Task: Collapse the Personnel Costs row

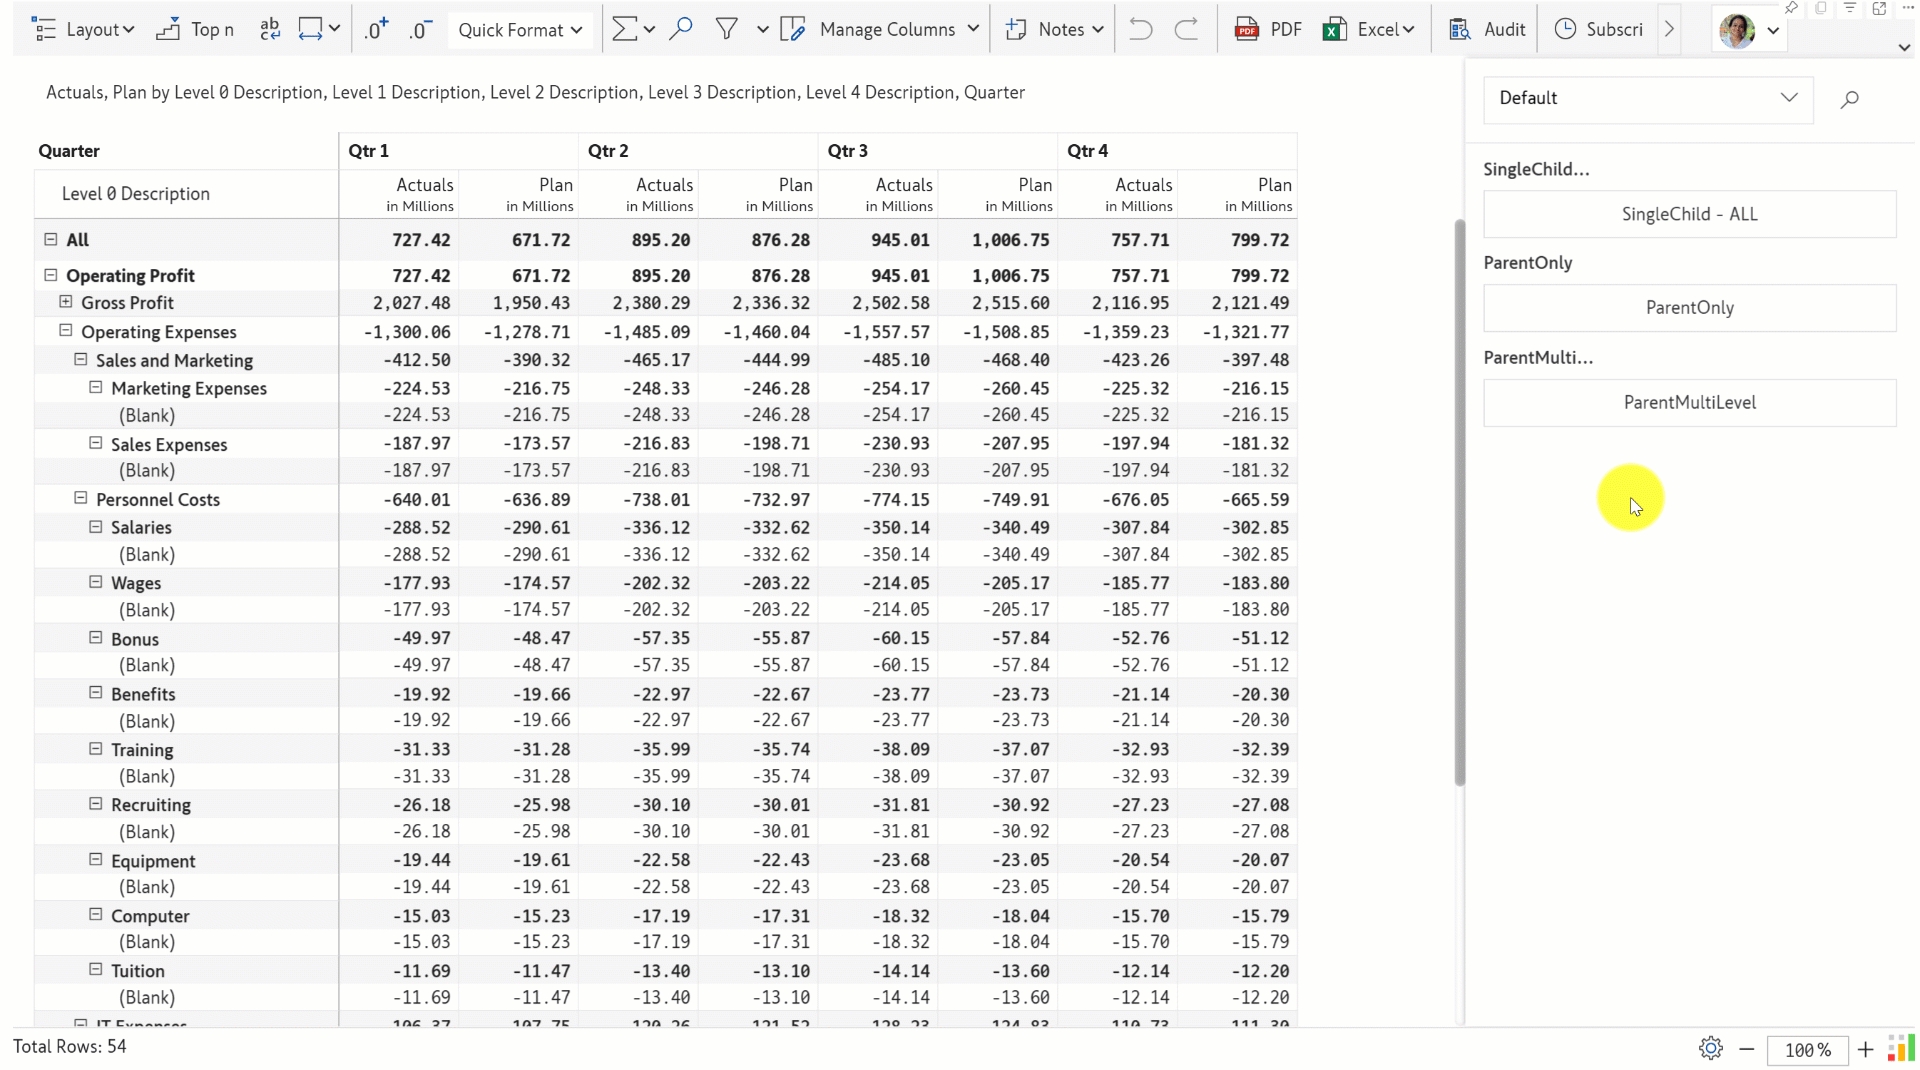Action: pos(81,498)
